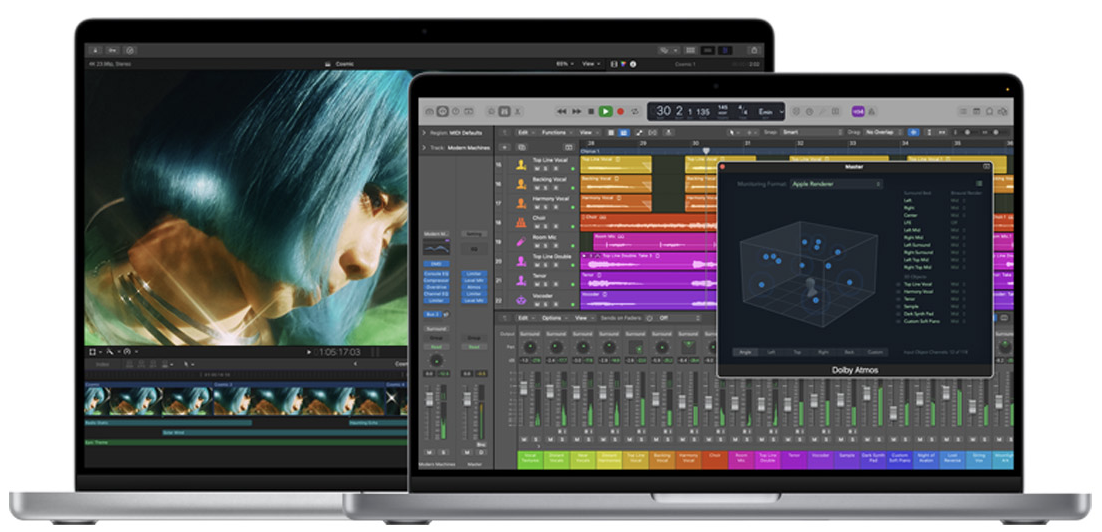
Task: Select the Top view in Dolby Atmos
Action: (x=797, y=352)
